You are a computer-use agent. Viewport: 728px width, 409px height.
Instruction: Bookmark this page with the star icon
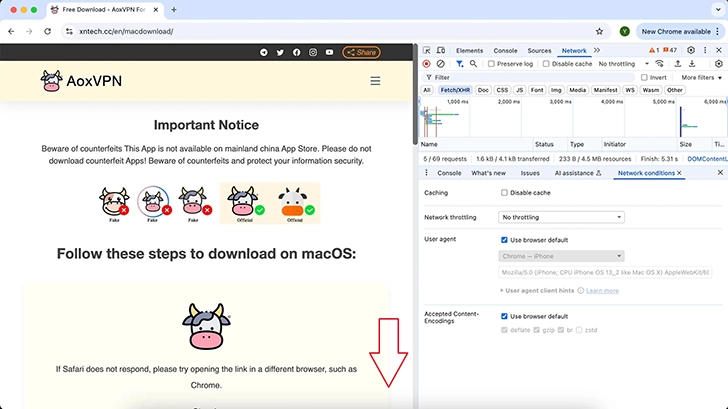[599, 32]
